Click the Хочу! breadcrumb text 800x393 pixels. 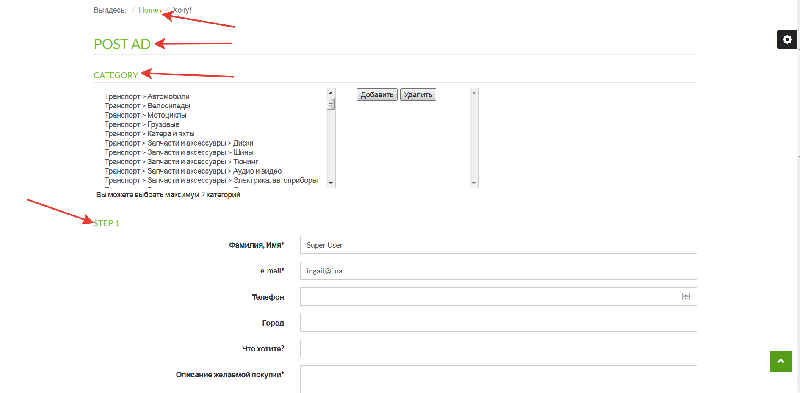[x=182, y=10]
